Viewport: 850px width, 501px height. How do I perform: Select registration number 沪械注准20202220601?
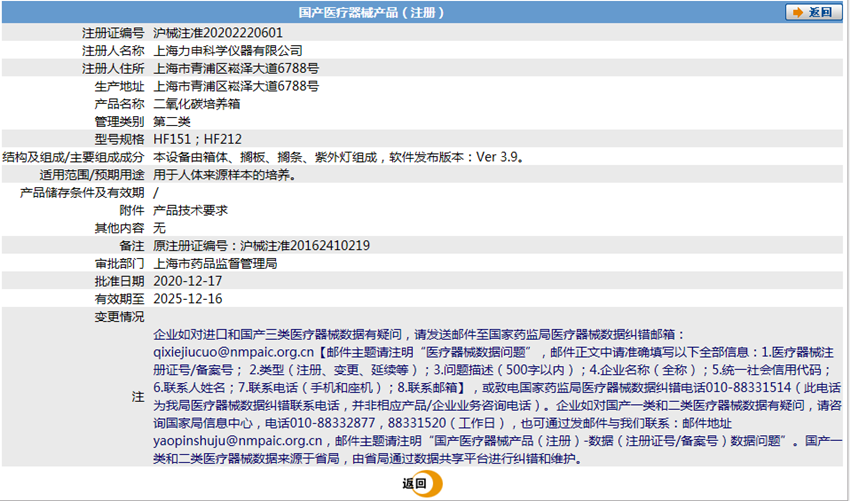218,33
